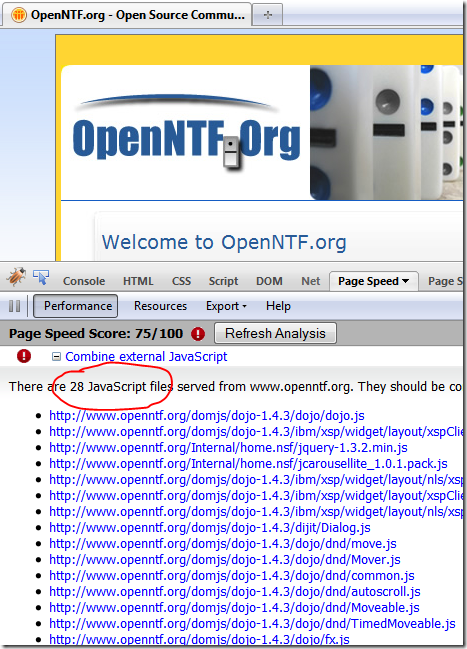Screen dimensions: 467x649
Task: Open the dojo/dojo.js link
Action: pos(207,416)
